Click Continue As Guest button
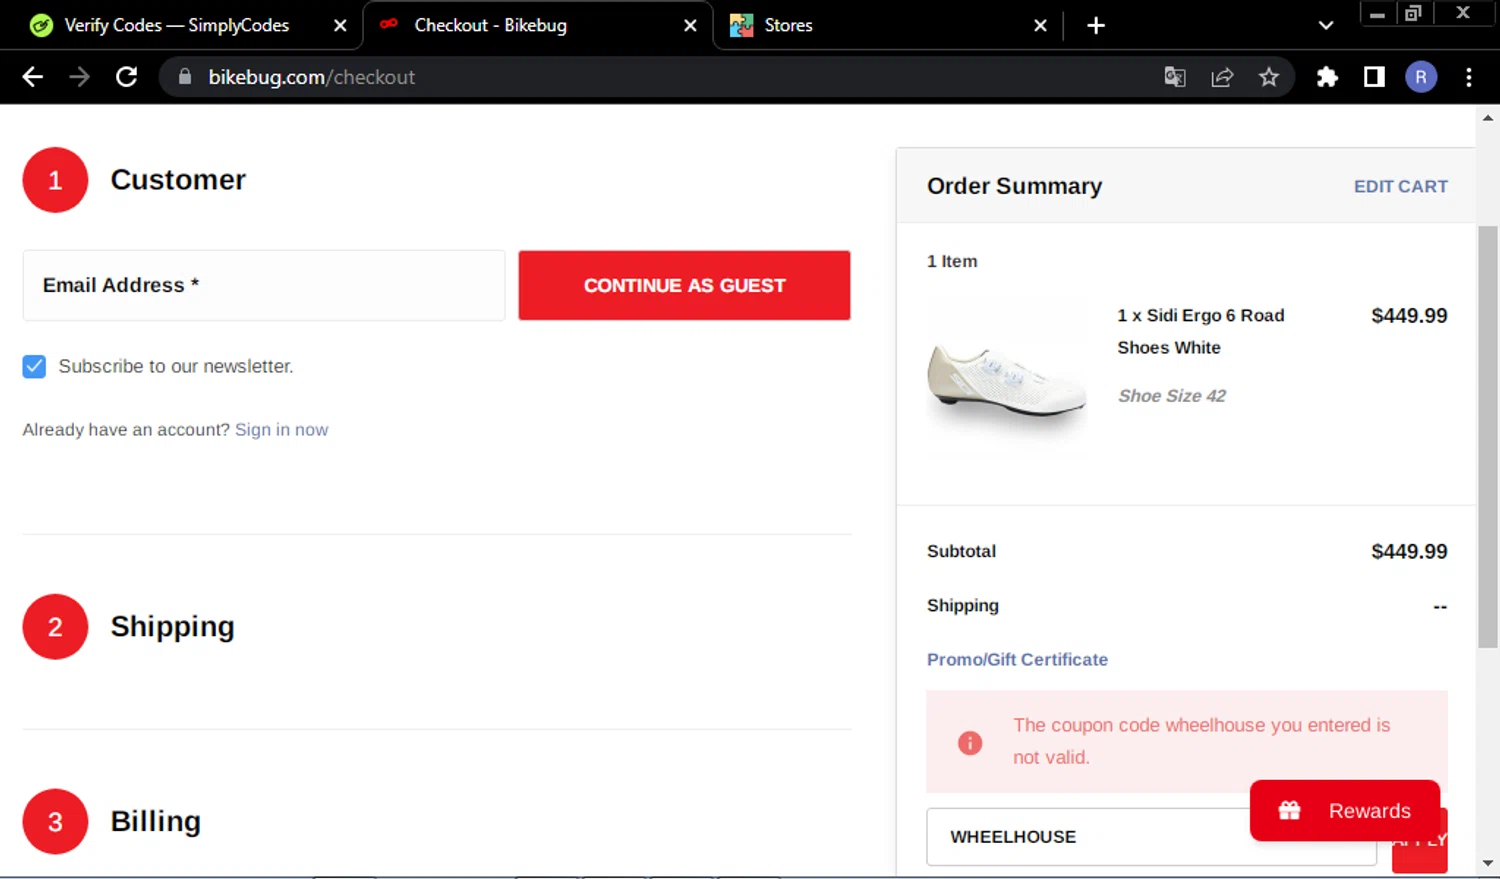This screenshot has height=879, width=1500. (x=684, y=285)
